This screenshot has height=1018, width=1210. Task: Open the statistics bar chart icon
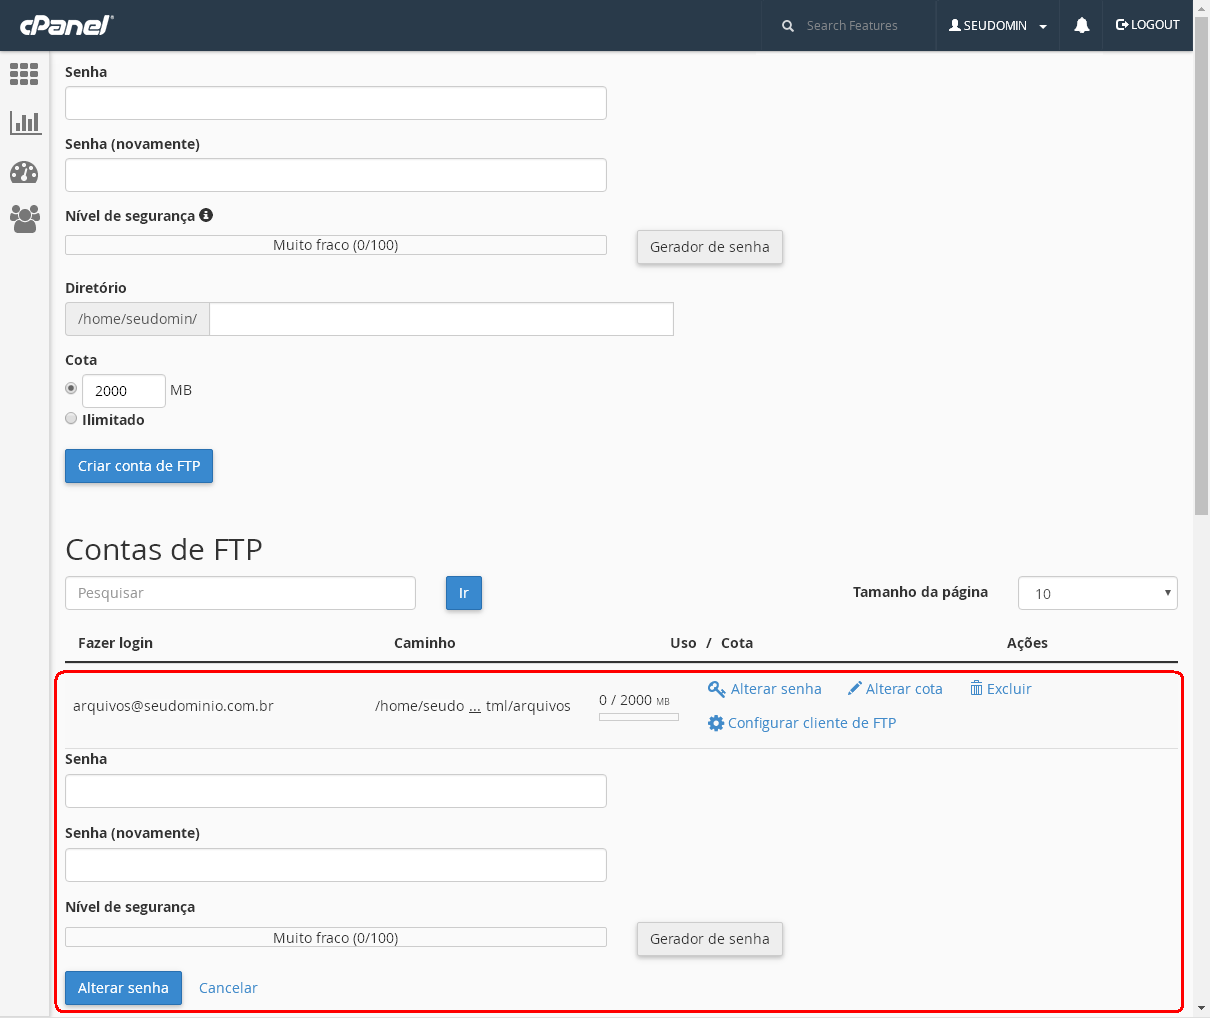pos(24,123)
